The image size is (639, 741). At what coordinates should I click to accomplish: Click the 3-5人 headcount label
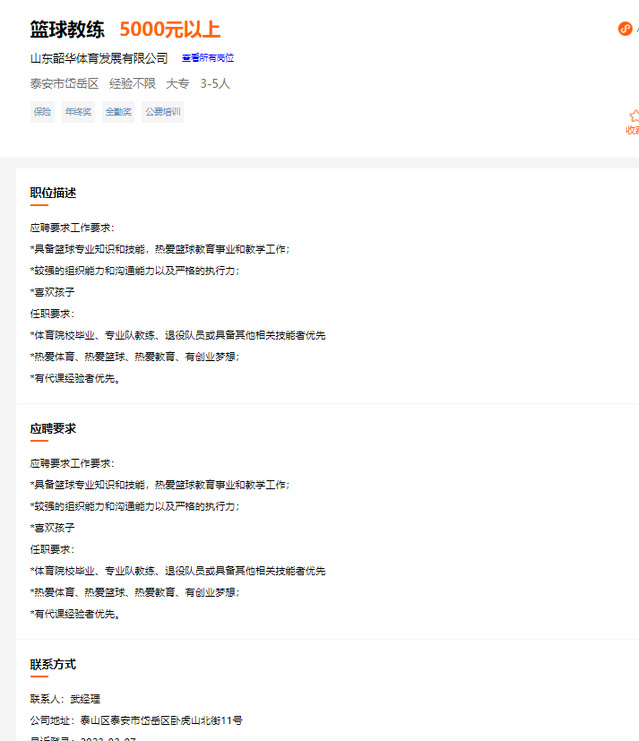click(x=215, y=83)
